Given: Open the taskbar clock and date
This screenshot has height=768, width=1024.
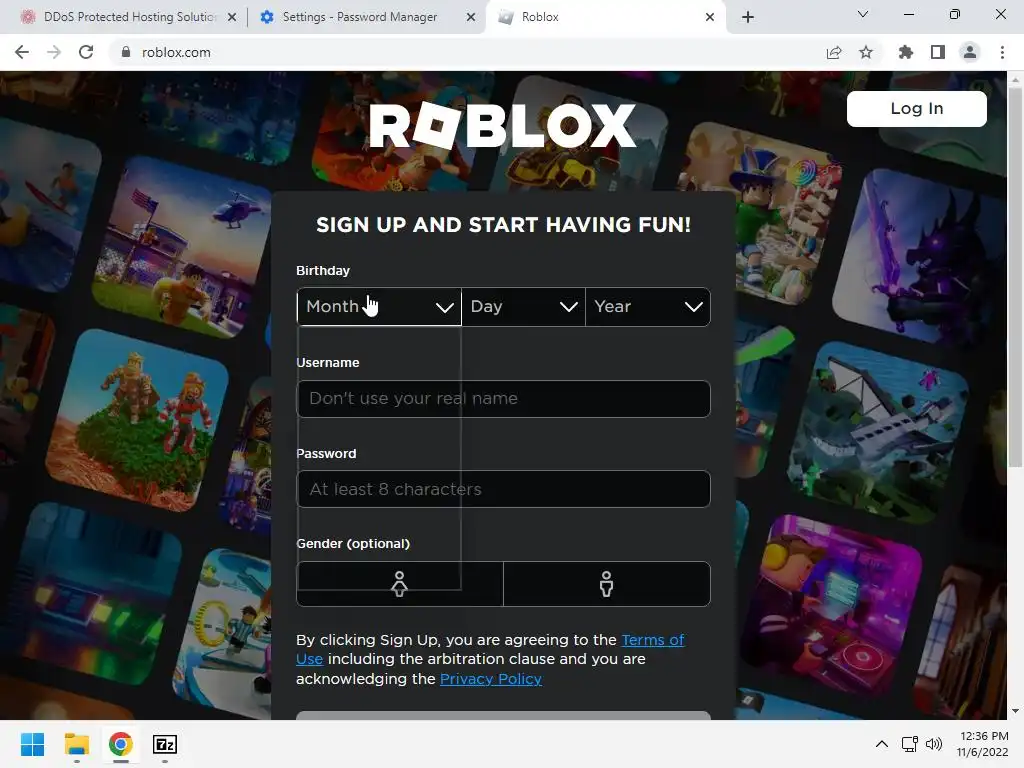Looking at the screenshot, I should [983, 744].
